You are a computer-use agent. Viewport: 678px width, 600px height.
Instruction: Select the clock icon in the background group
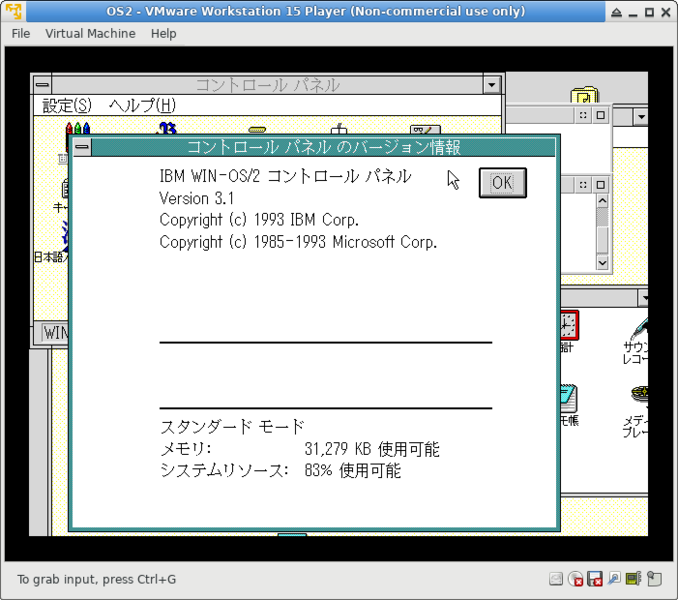(569, 325)
